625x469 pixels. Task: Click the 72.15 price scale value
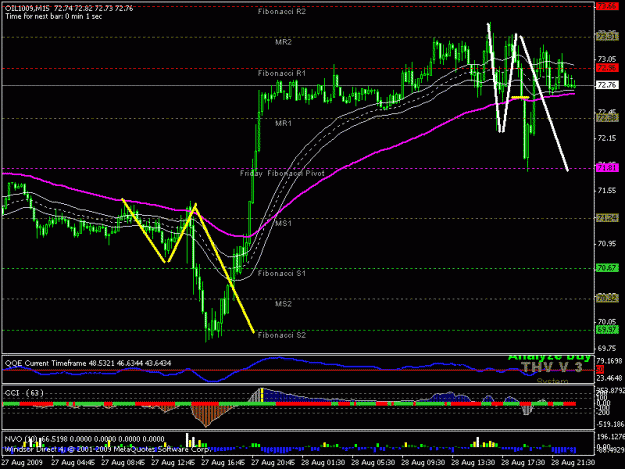(x=607, y=138)
